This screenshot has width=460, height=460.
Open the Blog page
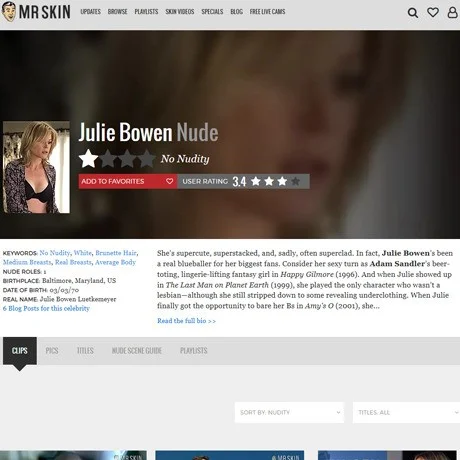coord(236,12)
